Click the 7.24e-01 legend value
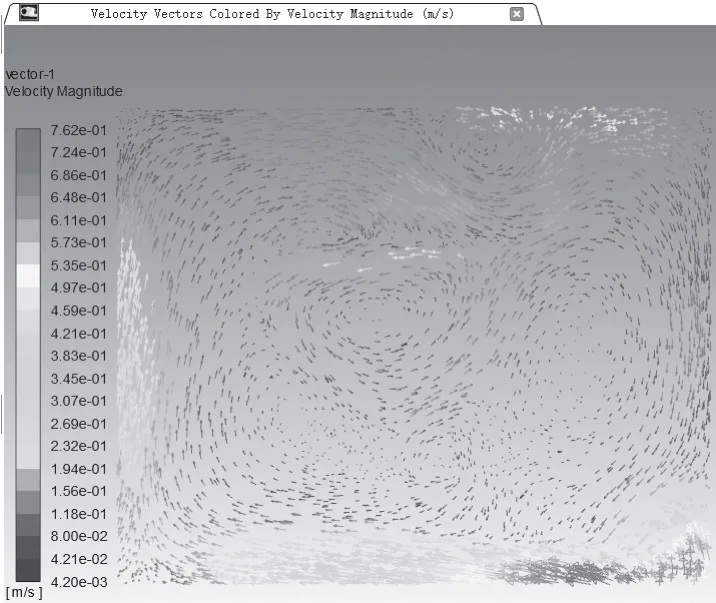This screenshot has height=603, width=716. point(79,152)
